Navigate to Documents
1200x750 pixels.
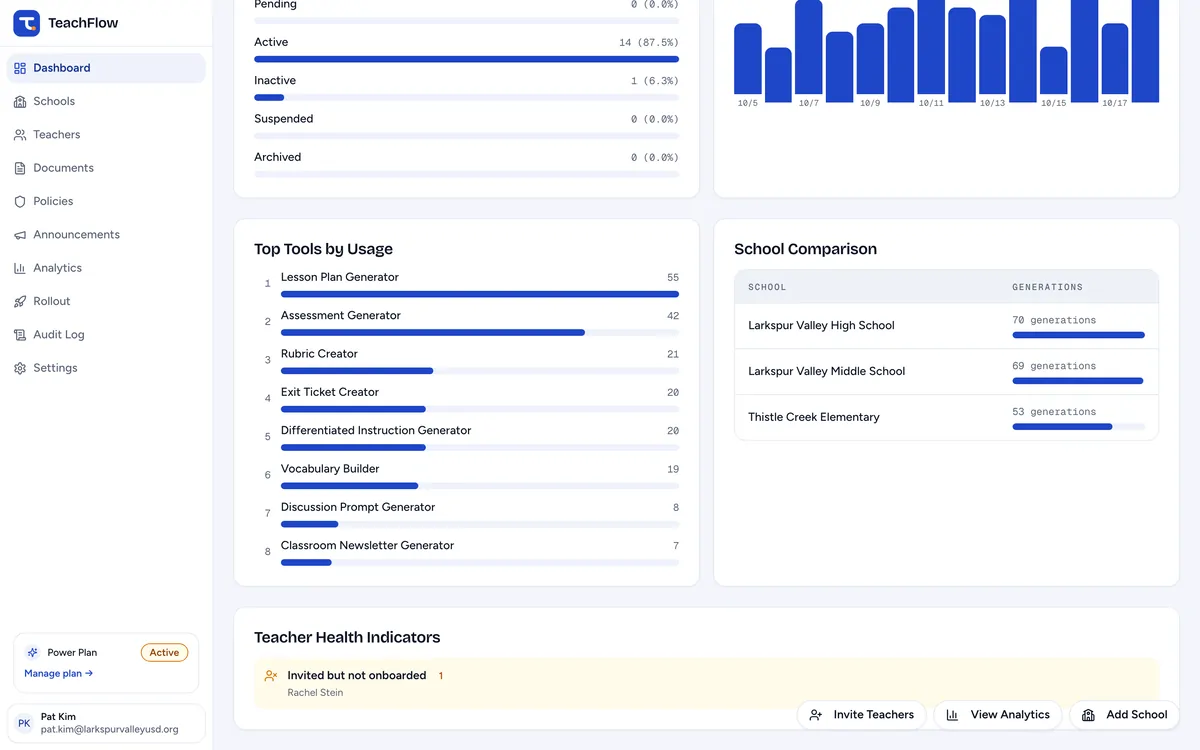[106, 168]
